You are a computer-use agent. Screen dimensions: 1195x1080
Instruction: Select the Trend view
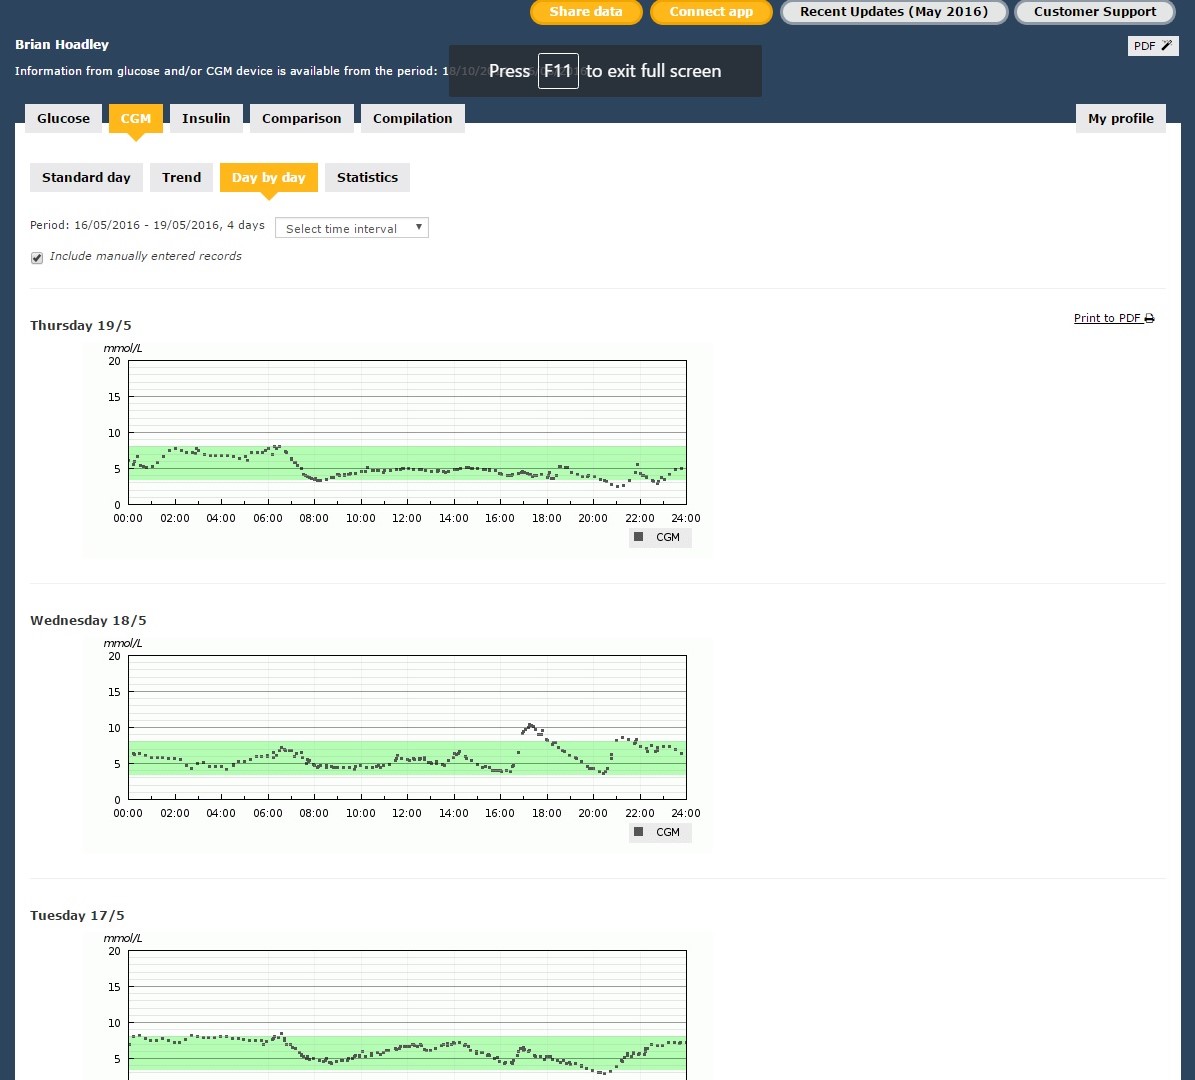(x=181, y=177)
